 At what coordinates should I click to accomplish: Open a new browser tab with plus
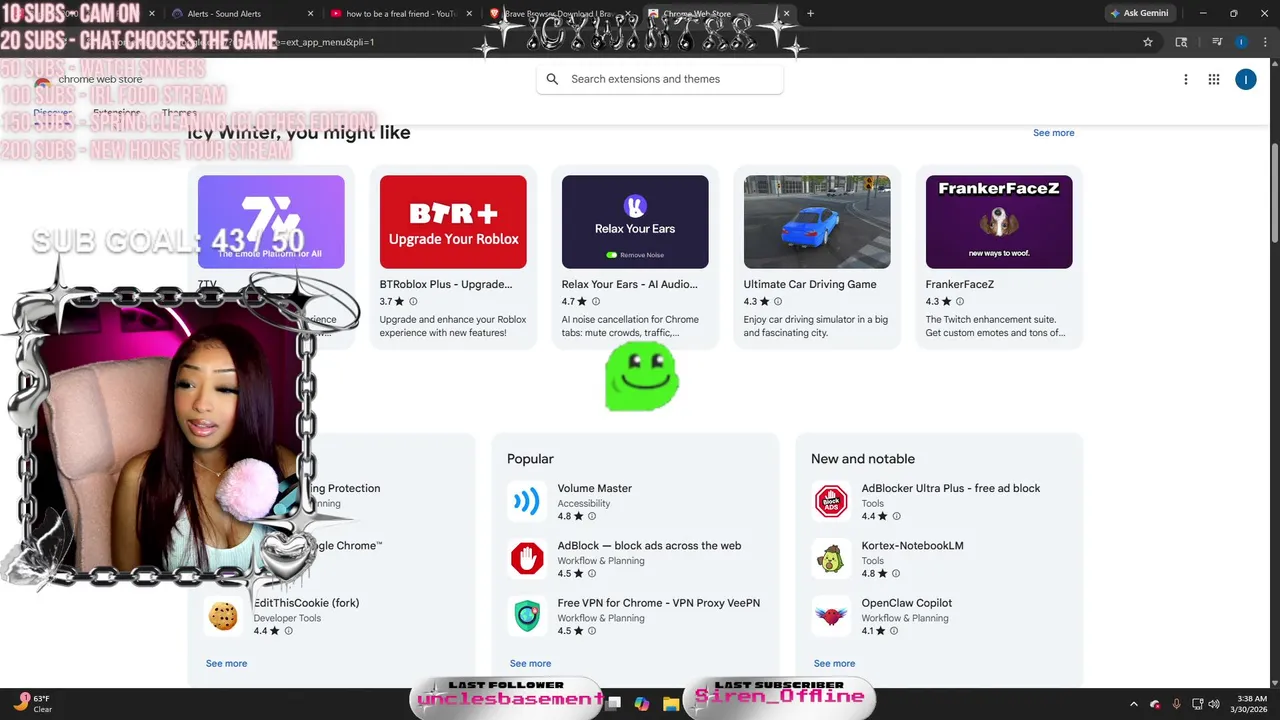click(810, 14)
